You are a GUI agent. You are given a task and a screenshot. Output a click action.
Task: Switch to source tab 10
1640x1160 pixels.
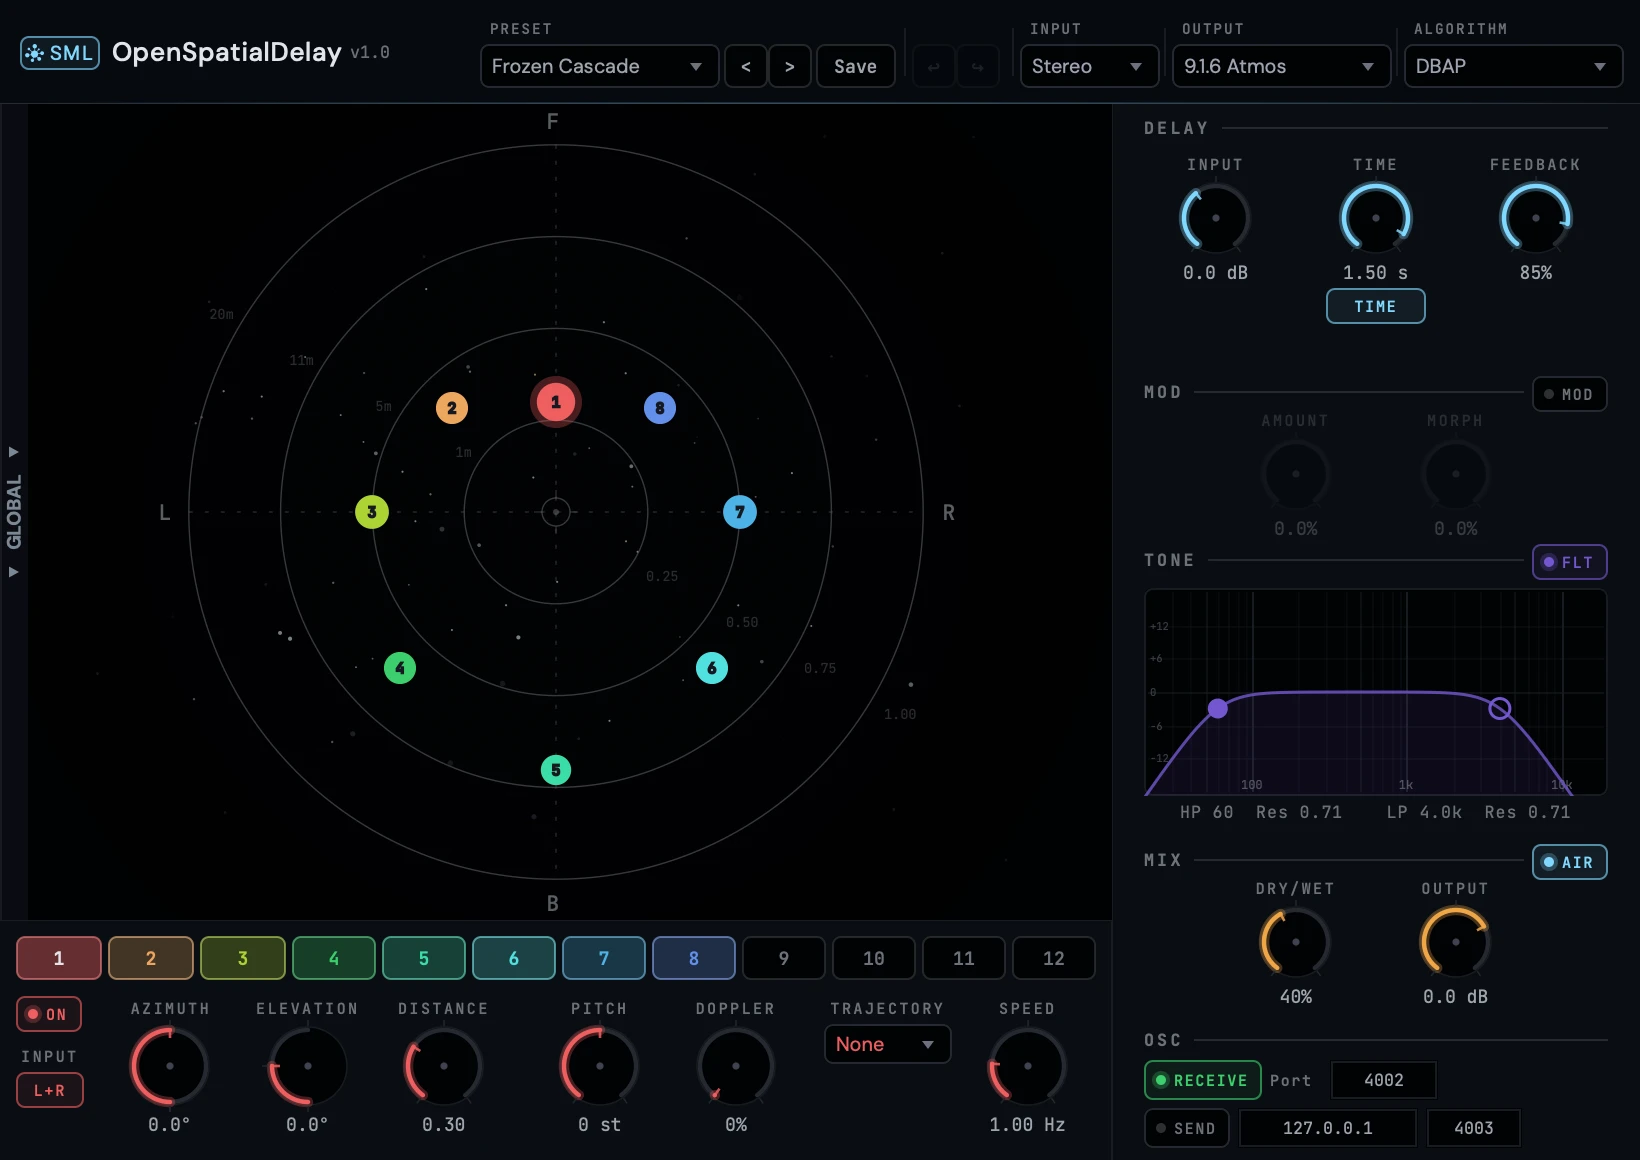pyautogui.click(x=874, y=958)
